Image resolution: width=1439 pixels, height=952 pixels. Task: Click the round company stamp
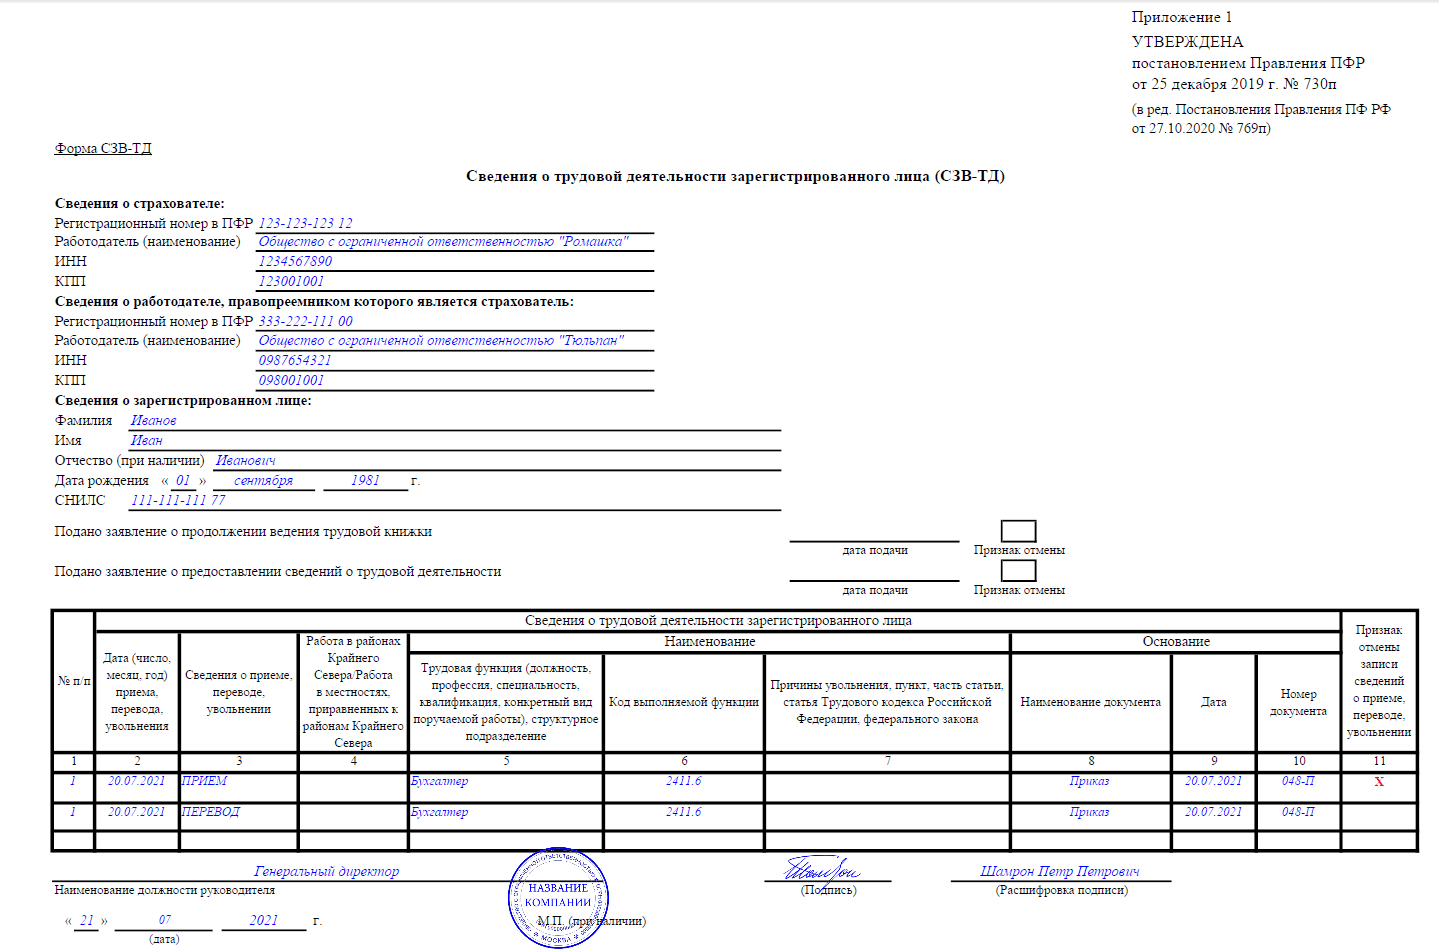point(558,897)
